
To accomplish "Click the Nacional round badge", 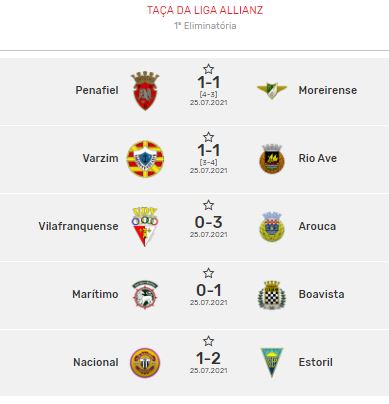I will click(145, 363).
